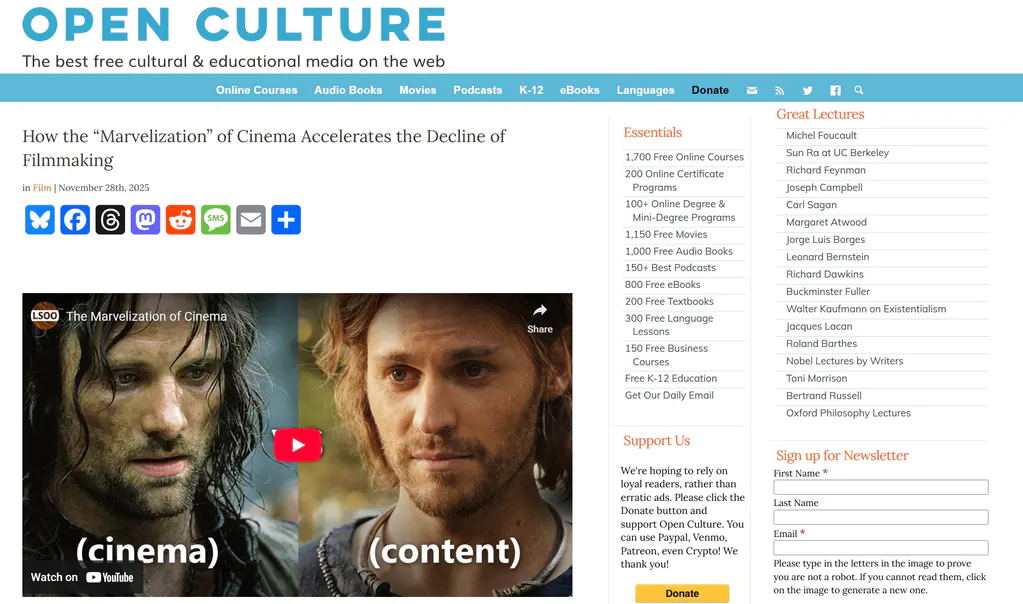Open the search magnifier in navbar
Image resolution: width=1023 pixels, height=604 pixels.
pos(859,90)
